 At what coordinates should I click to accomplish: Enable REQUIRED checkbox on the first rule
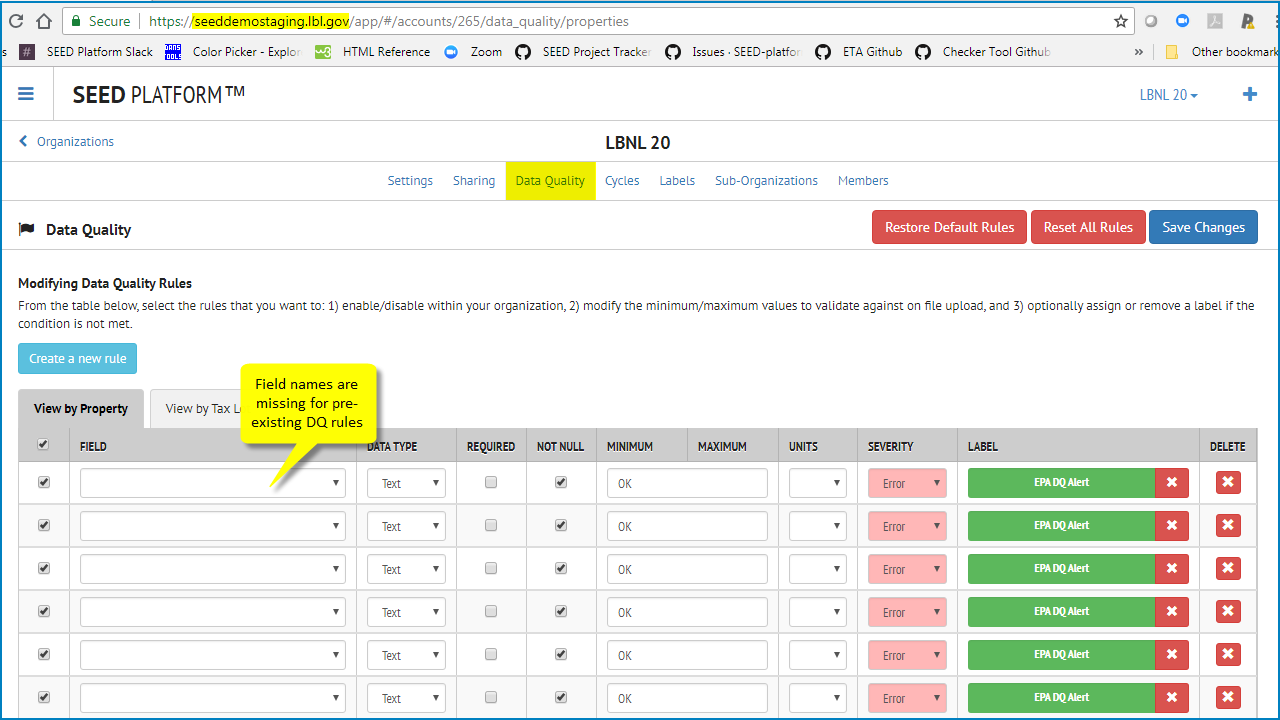[490, 482]
